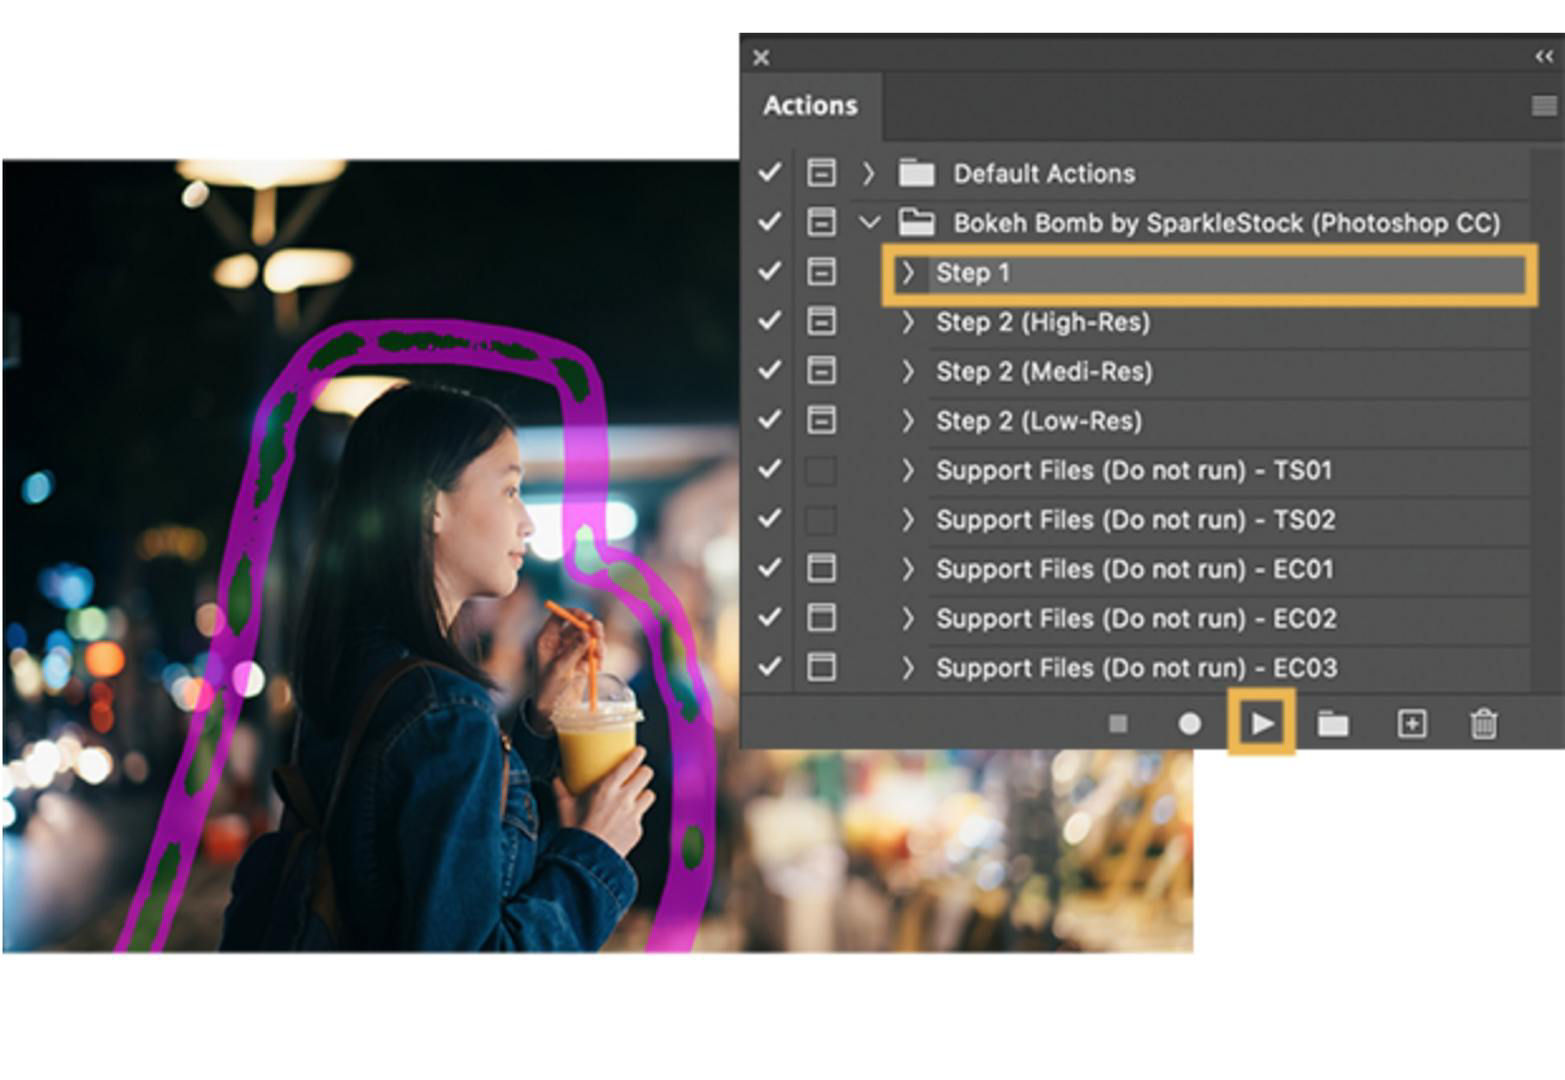The width and height of the screenshot is (1565, 1080).
Task: Switch to the Actions tab
Action: (x=811, y=104)
